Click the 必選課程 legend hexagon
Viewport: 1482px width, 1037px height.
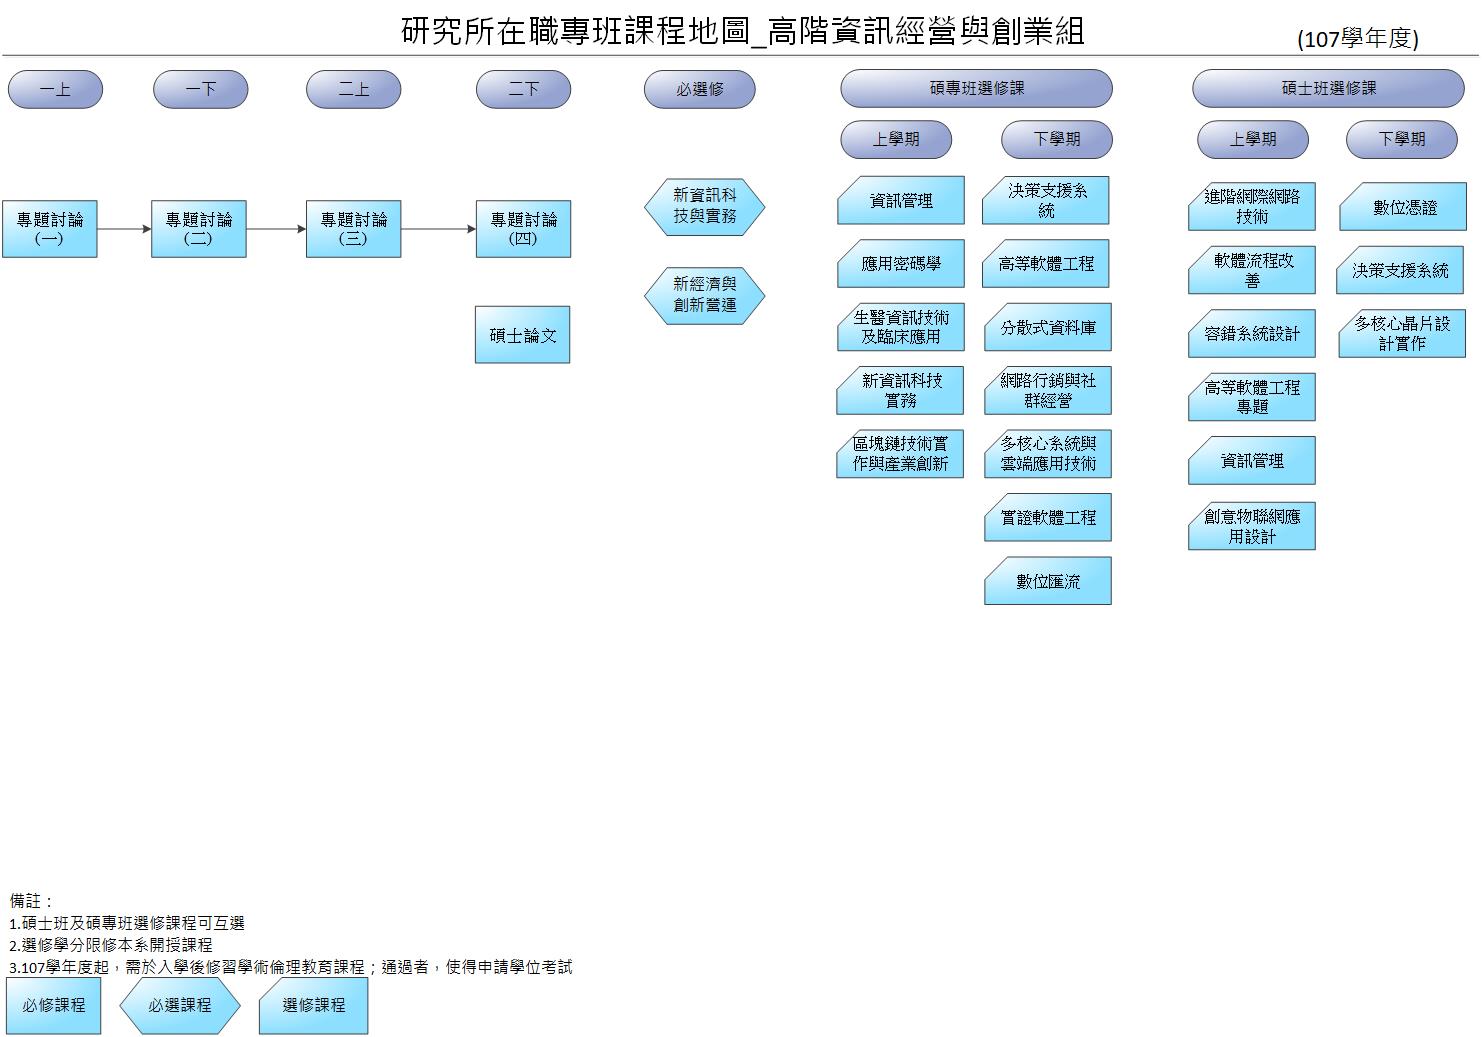coord(180,1005)
